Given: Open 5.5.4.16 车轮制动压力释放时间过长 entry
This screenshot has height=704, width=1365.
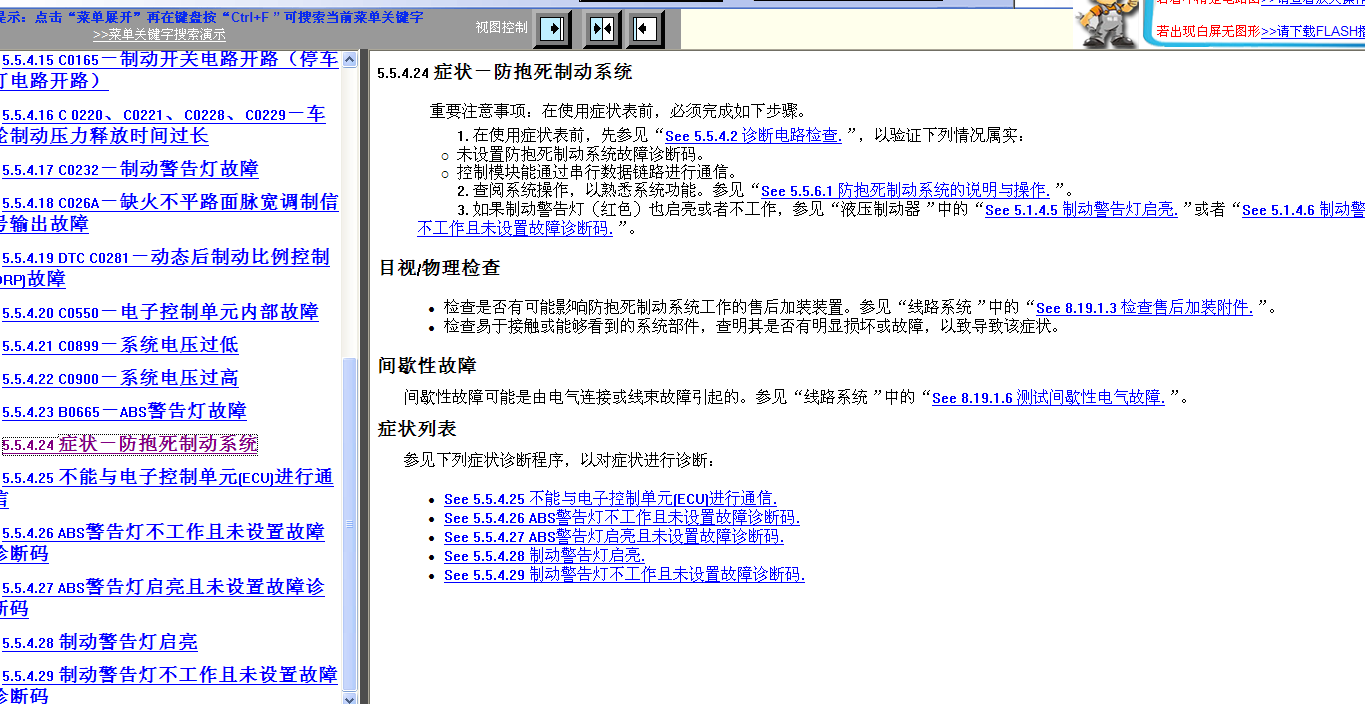Looking at the screenshot, I should 163,125.
